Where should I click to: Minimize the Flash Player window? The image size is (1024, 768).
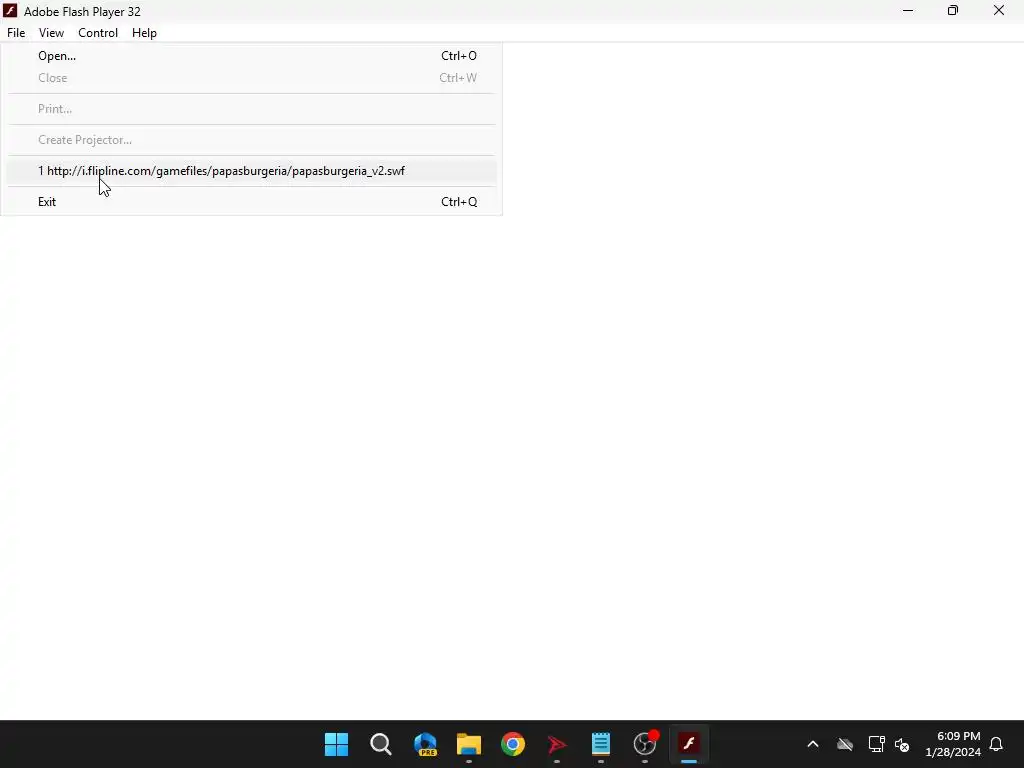(908, 10)
